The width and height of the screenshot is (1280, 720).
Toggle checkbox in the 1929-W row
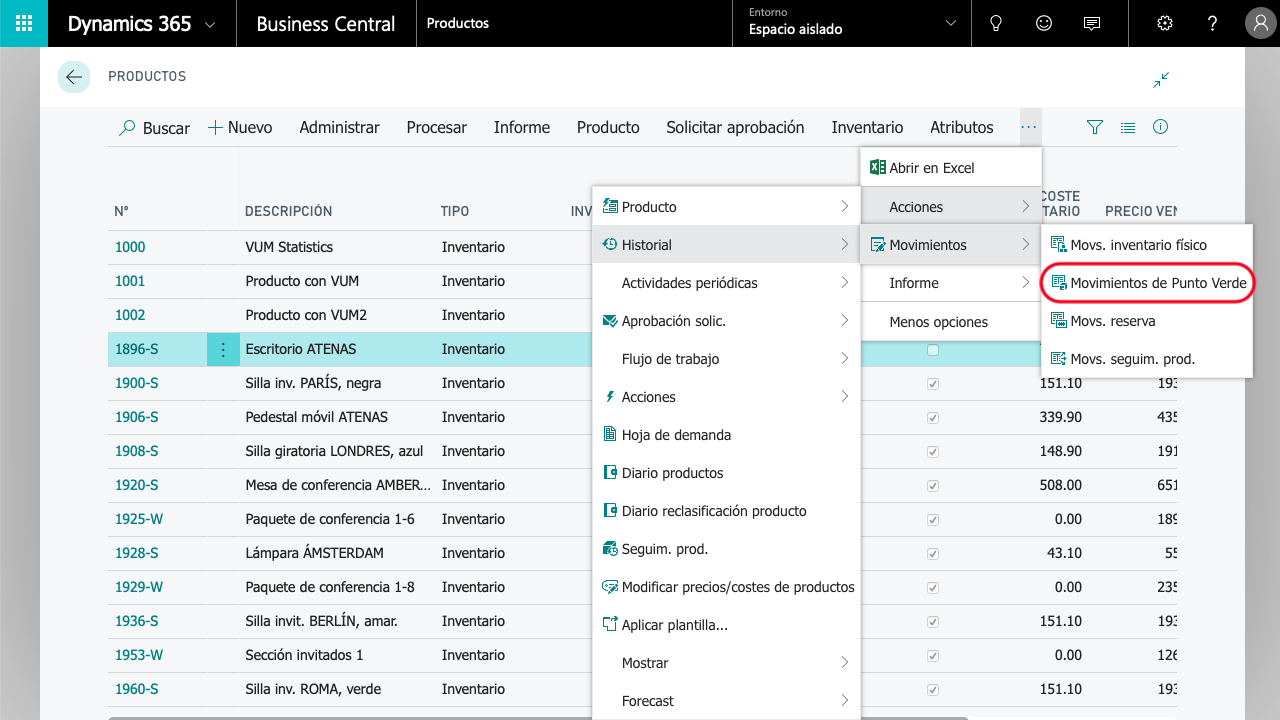(933, 588)
